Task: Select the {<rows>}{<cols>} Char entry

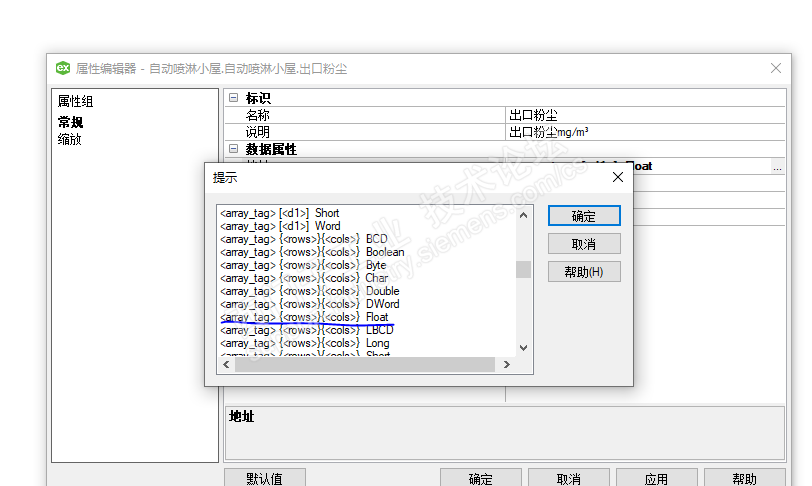Action: click(304, 278)
